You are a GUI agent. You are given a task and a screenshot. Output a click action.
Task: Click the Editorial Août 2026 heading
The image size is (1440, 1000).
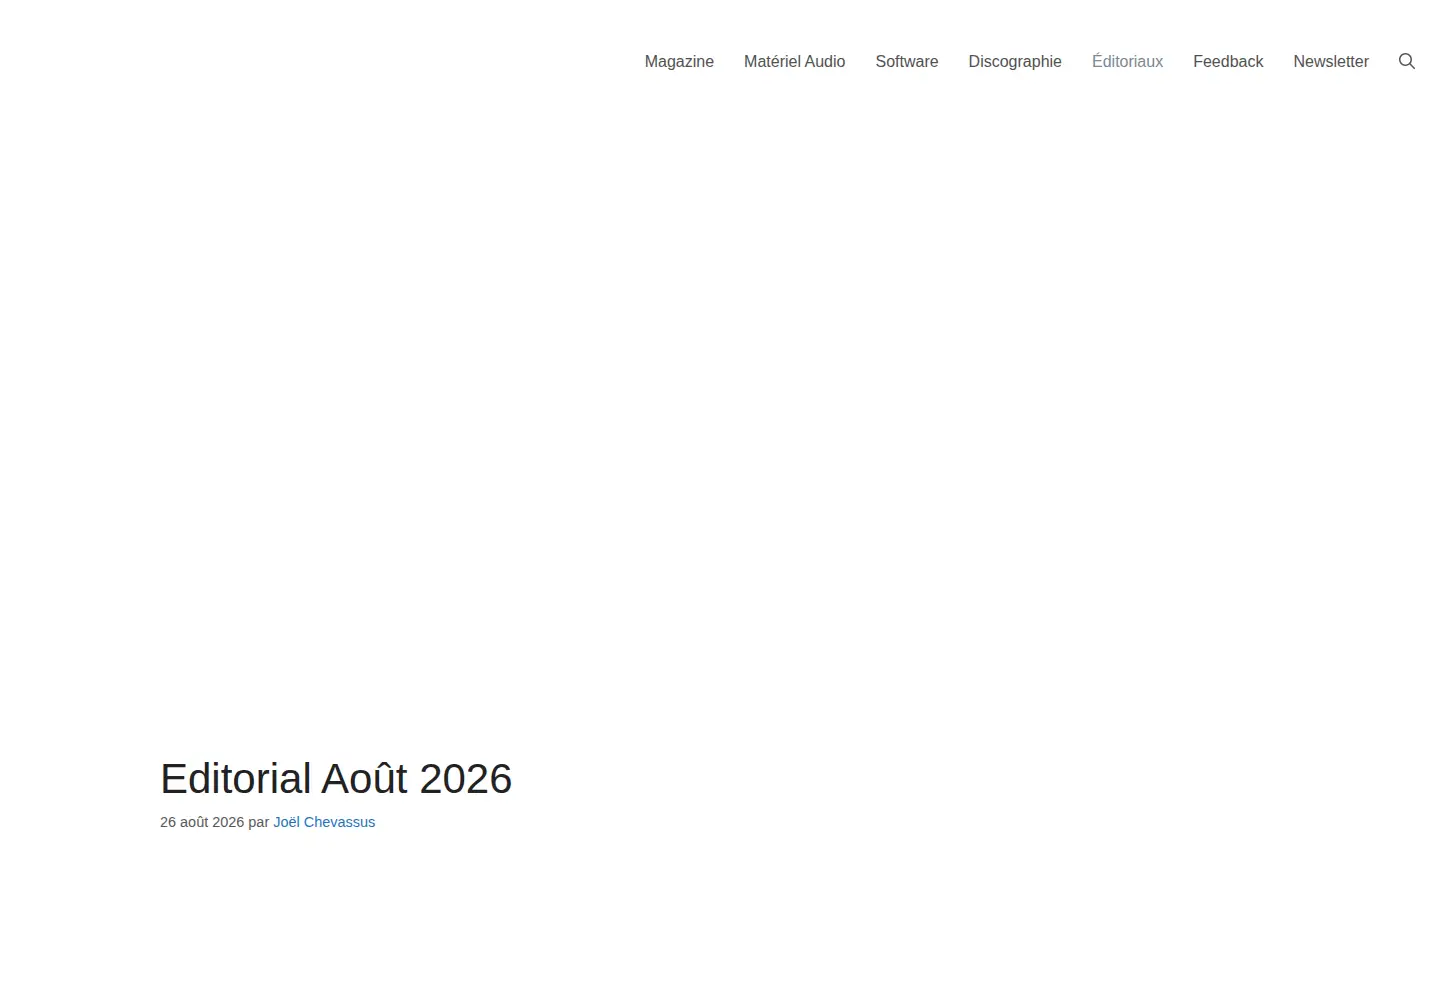(336, 779)
